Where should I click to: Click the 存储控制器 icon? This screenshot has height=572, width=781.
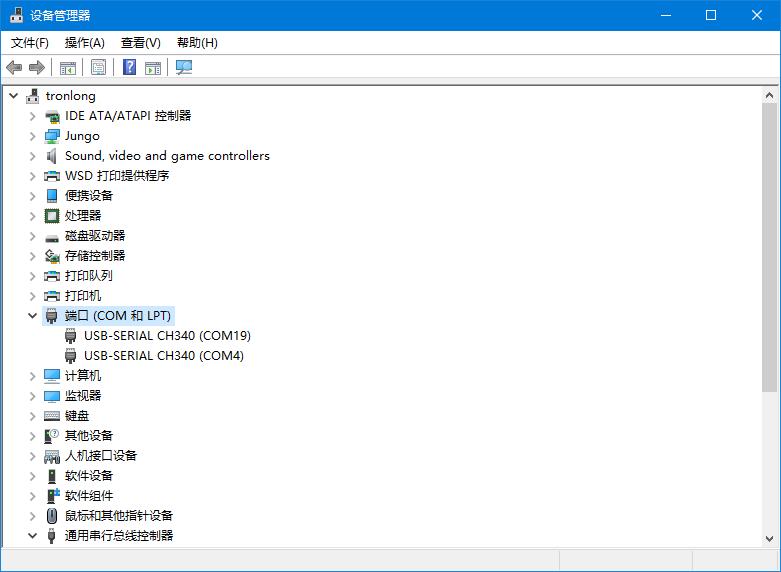(52, 256)
